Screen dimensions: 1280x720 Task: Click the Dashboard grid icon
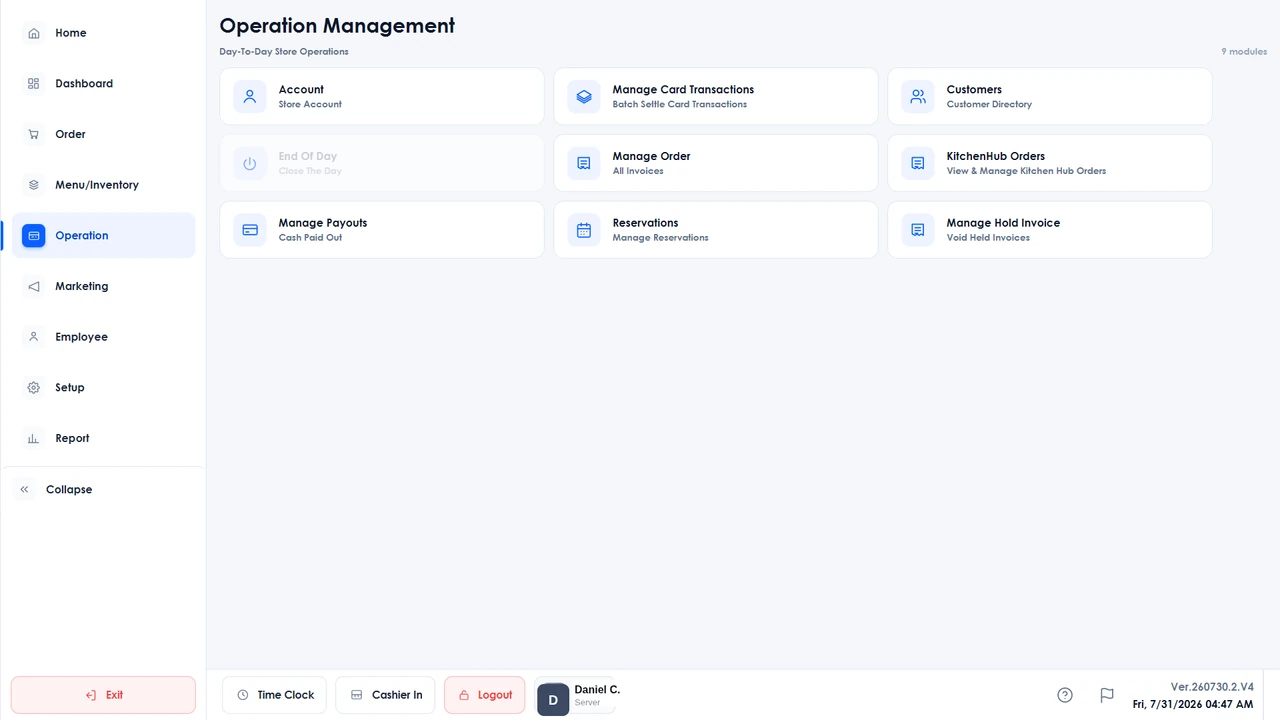[34, 84]
